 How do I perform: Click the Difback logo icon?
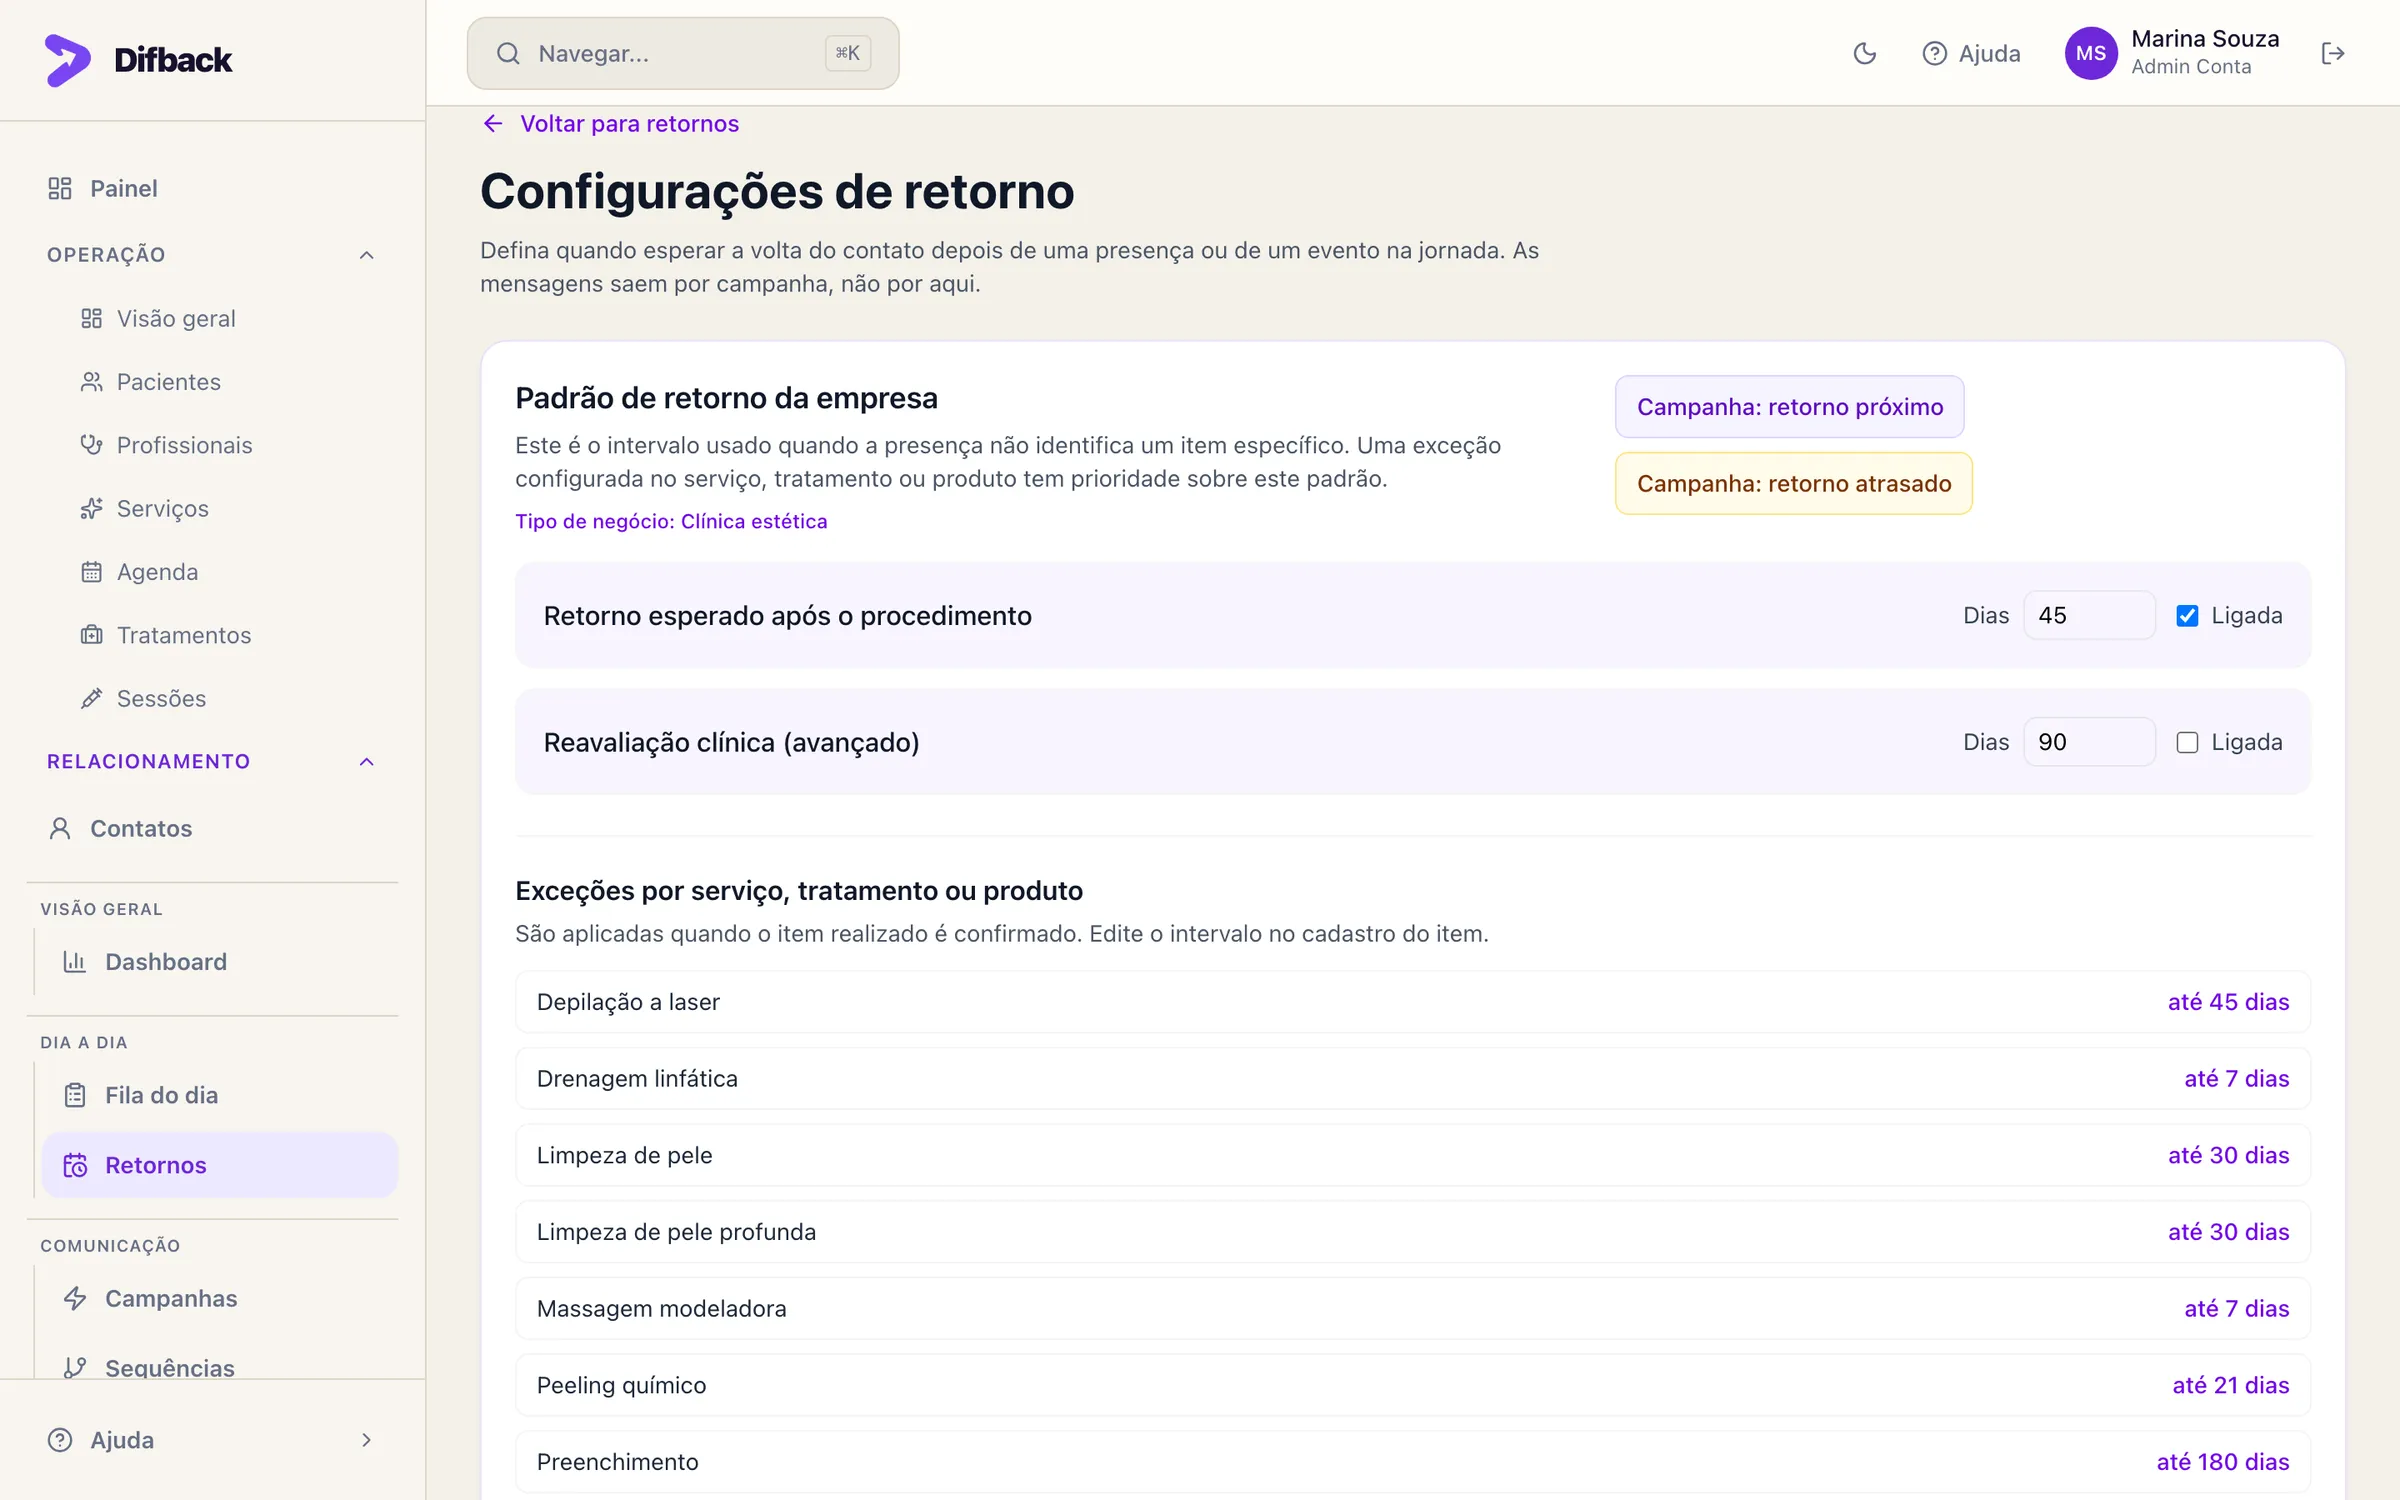tap(67, 60)
